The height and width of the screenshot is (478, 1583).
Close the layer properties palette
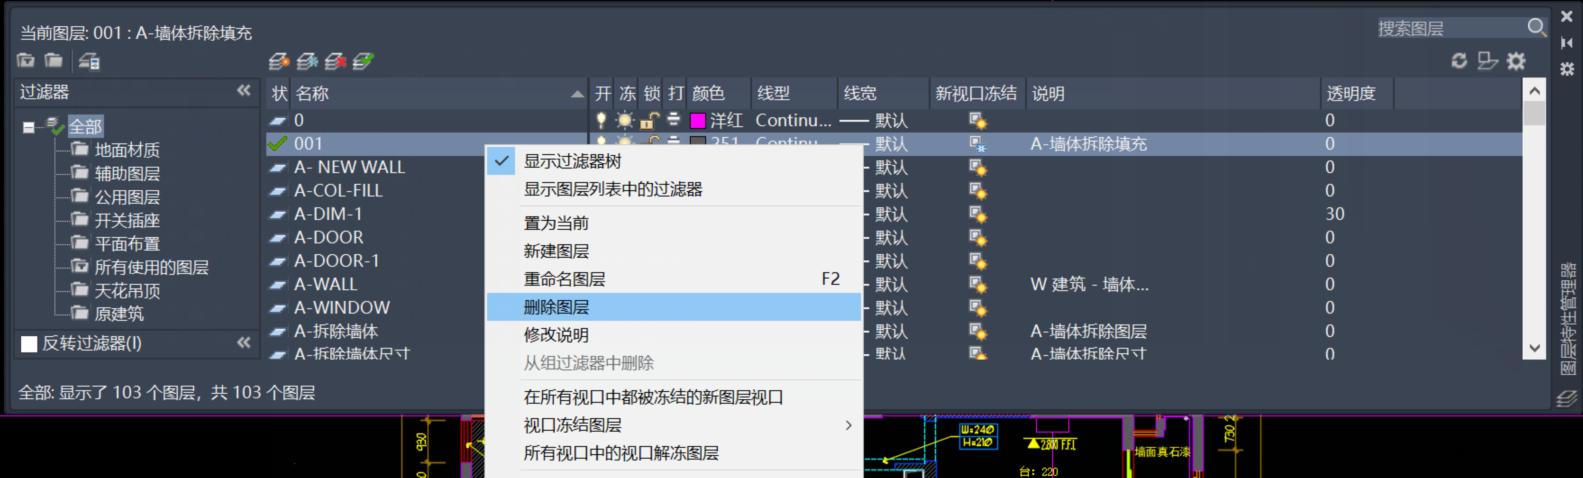tap(1566, 16)
